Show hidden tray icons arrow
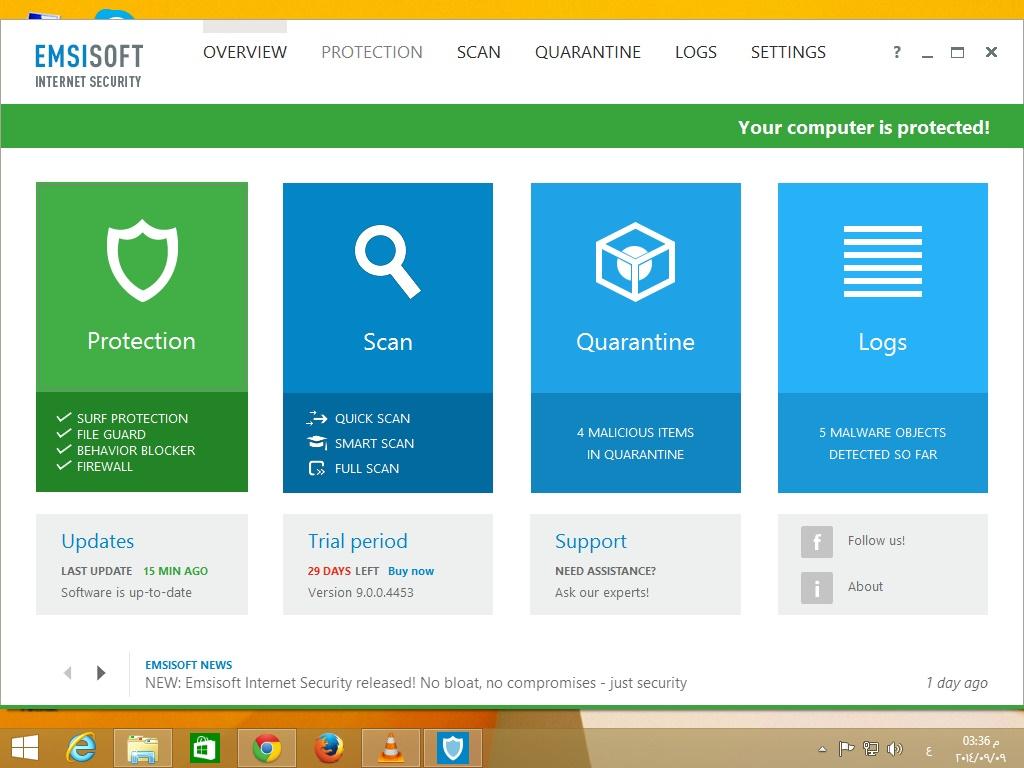 (823, 749)
